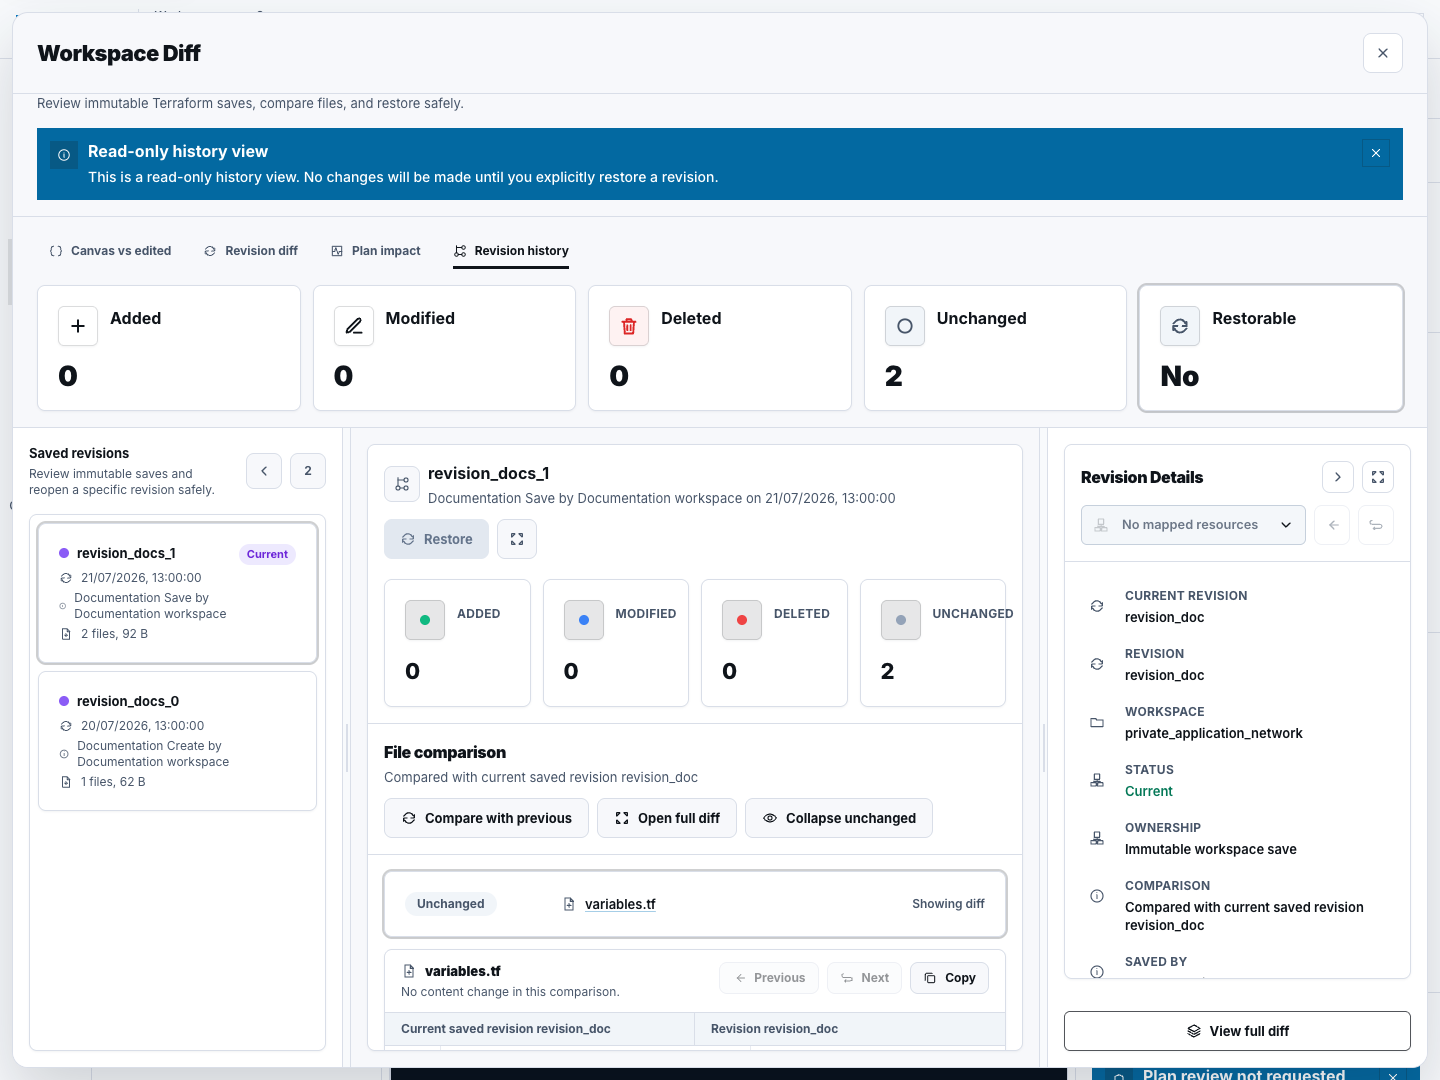Click the pencil icon on the Modified card
The height and width of the screenshot is (1080, 1440).
(354, 326)
